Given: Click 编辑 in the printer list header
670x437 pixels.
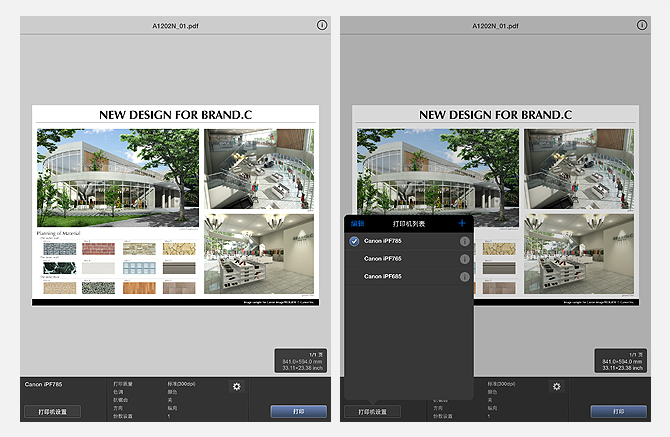Looking at the screenshot, I should [357, 224].
